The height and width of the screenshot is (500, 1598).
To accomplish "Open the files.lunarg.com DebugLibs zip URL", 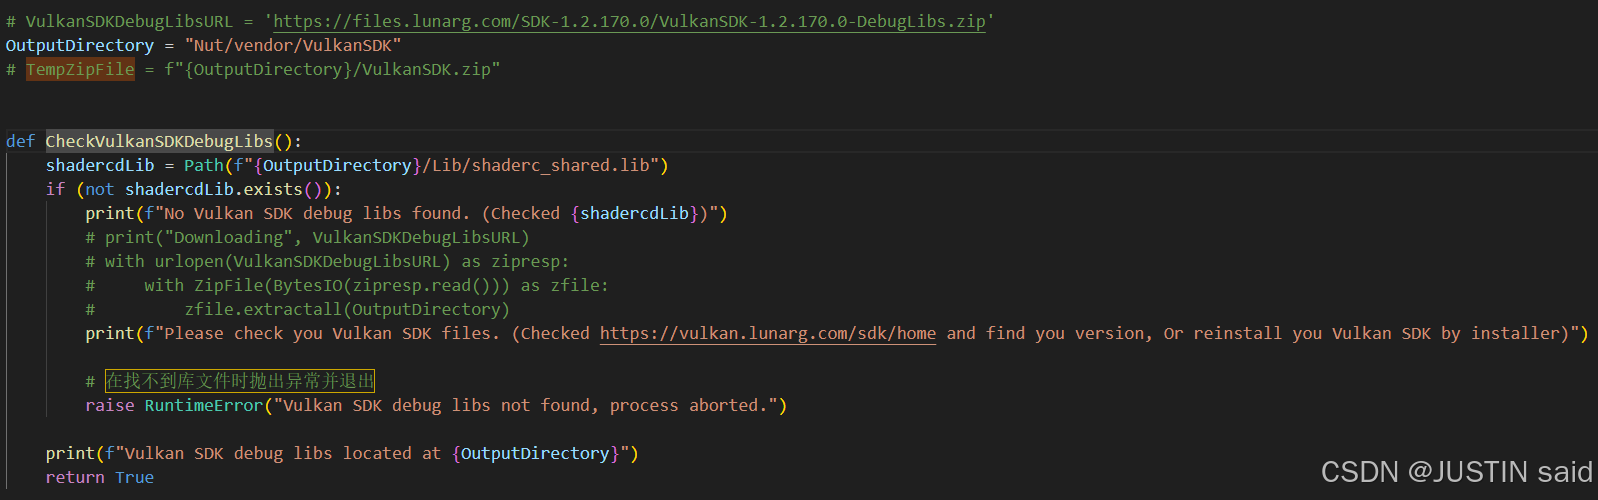I will click(629, 21).
